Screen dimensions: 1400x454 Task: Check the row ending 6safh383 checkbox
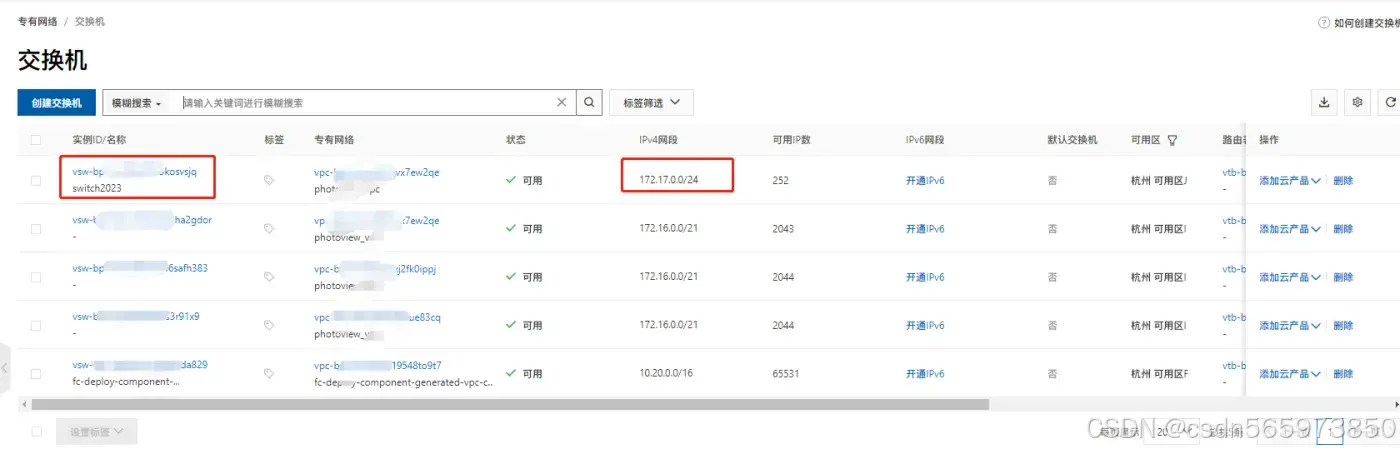click(x=36, y=277)
